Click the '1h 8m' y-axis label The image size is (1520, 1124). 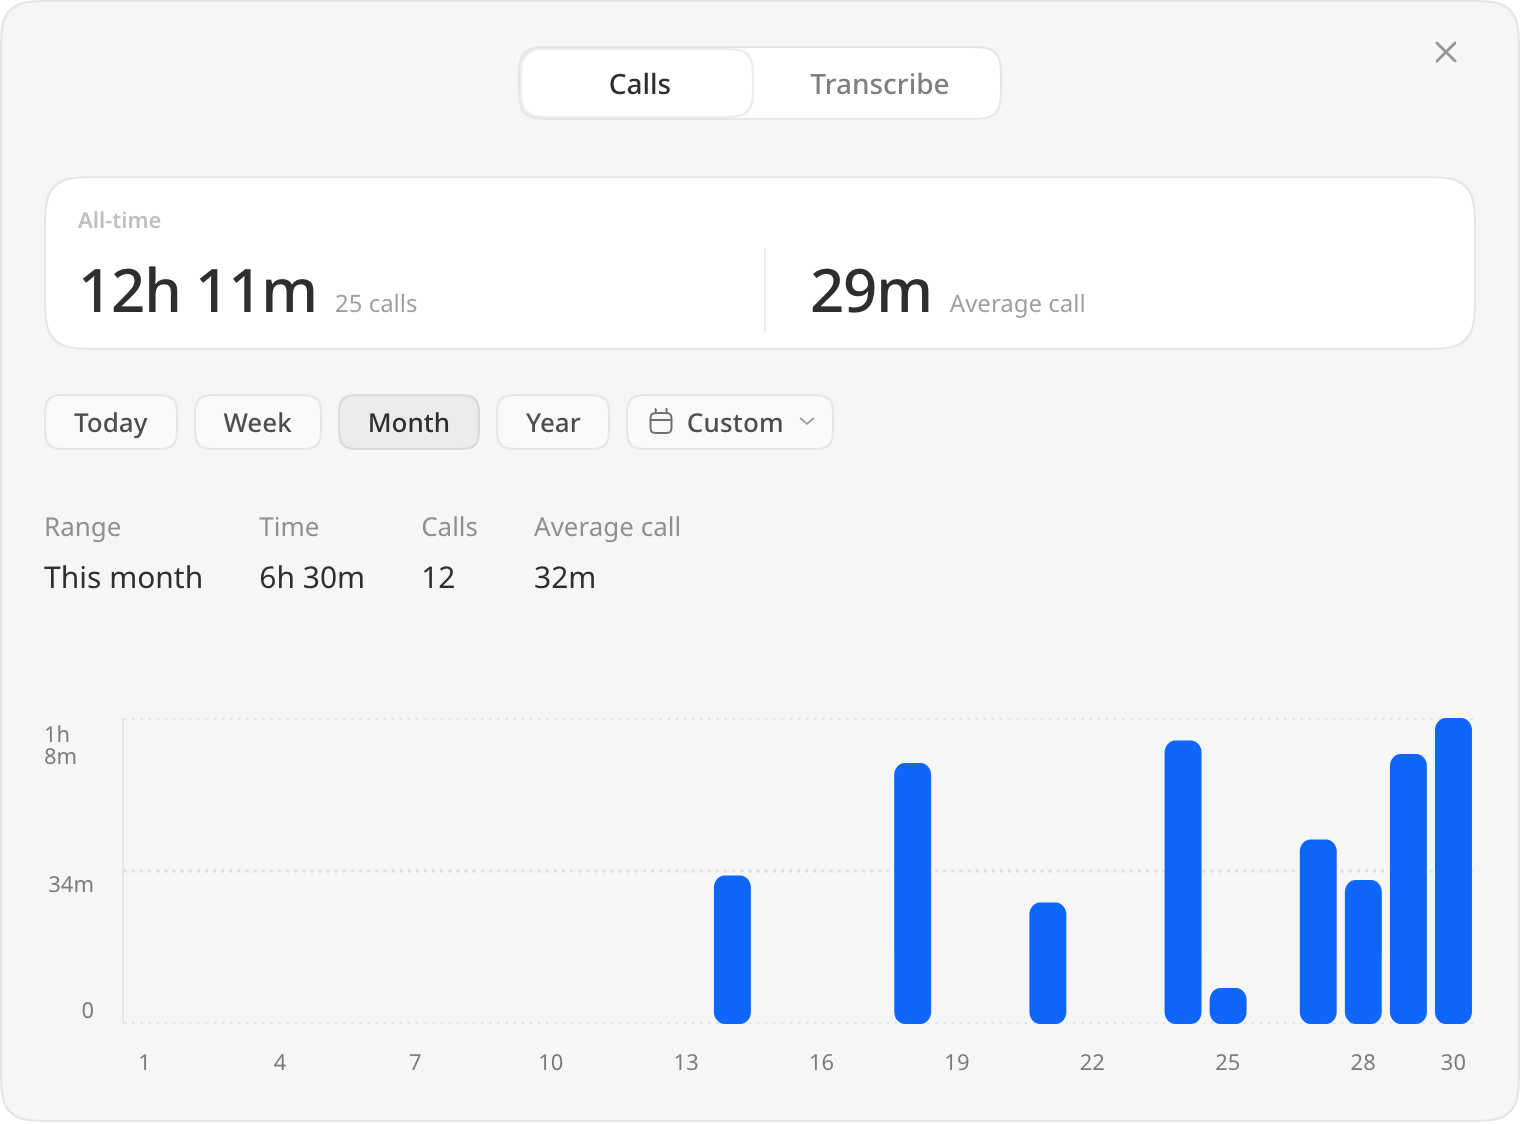(x=60, y=746)
